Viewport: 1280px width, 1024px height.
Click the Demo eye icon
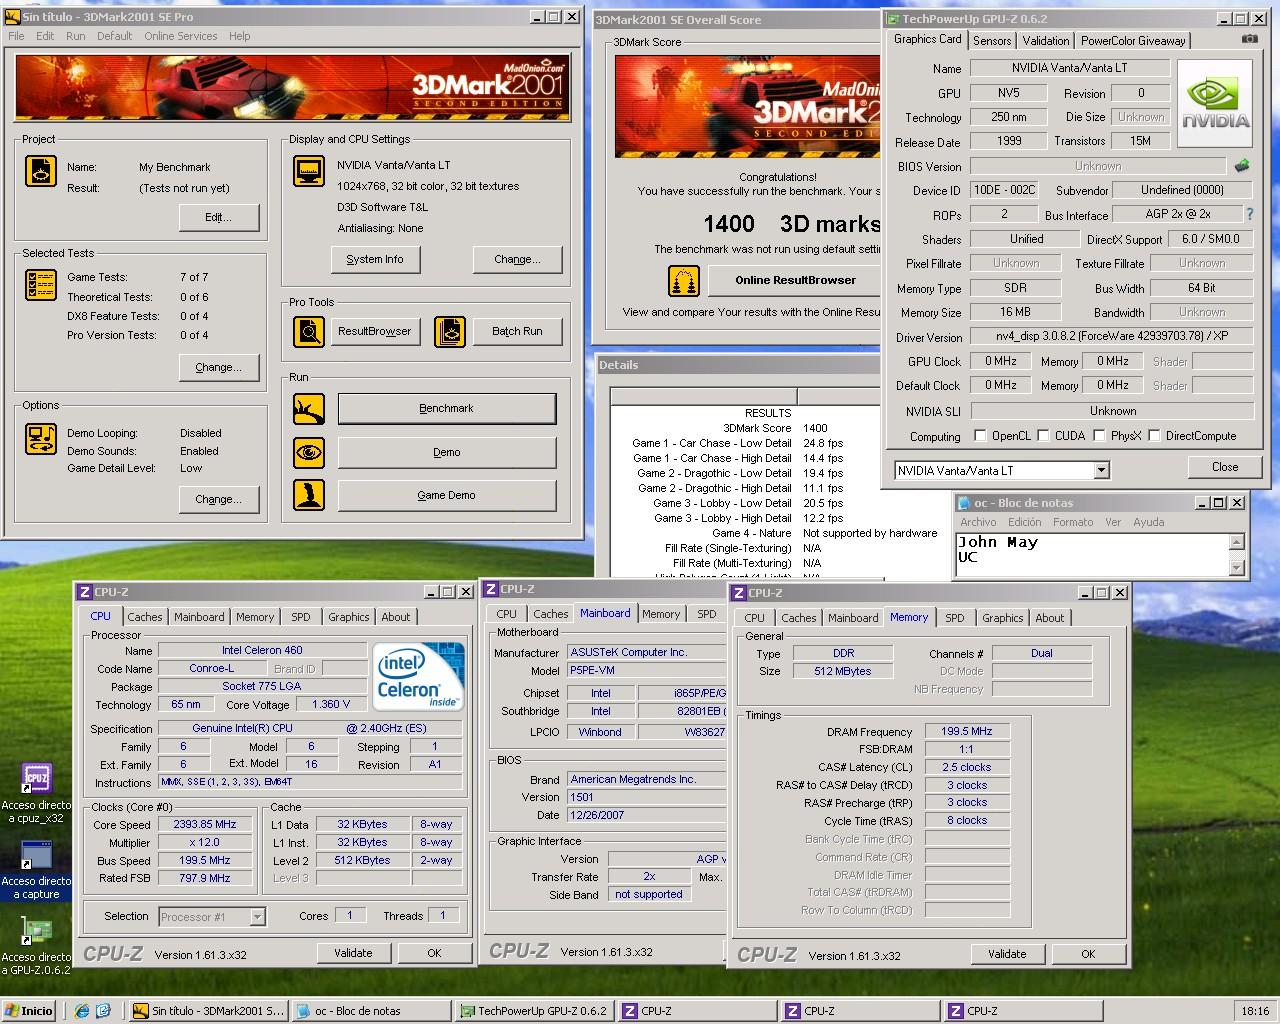click(309, 452)
